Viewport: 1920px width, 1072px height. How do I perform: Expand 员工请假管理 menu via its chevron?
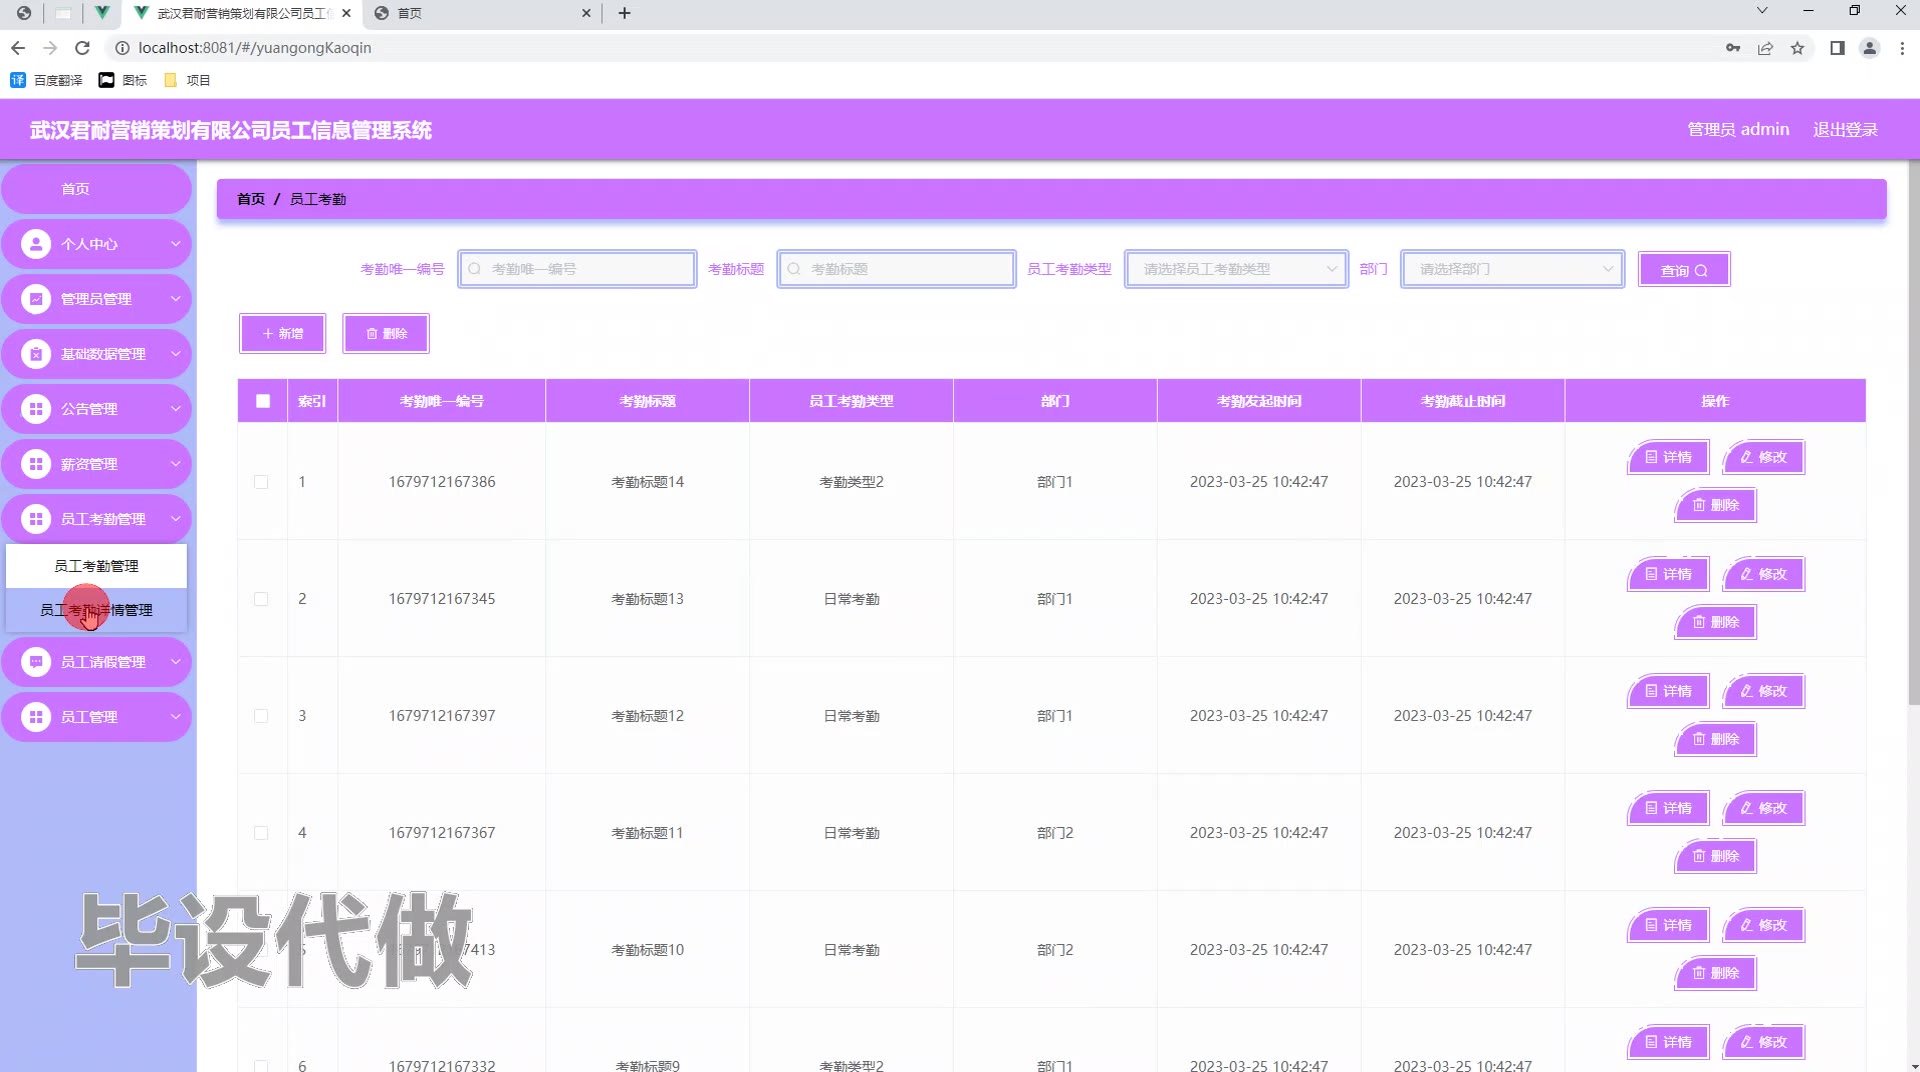[176, 662]
